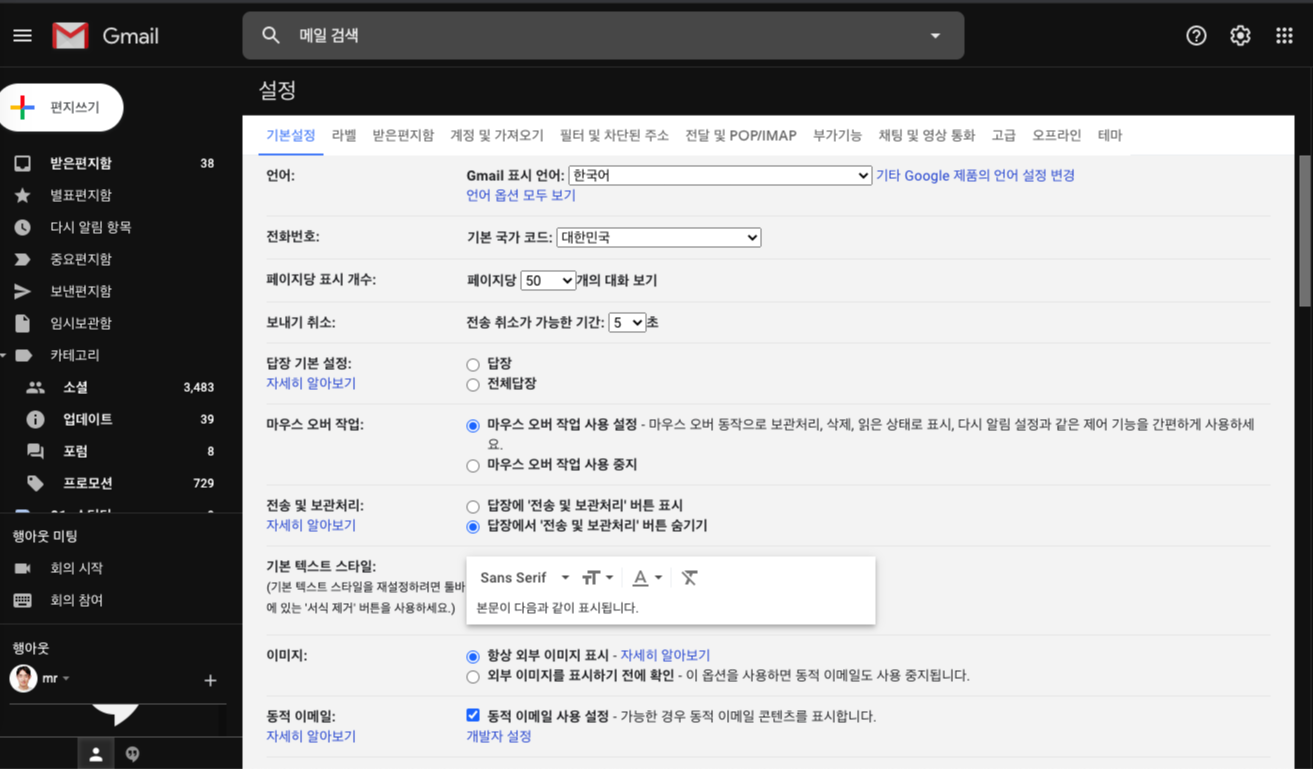Image resolution: width=1313 pixels, height=769 pixels.
Task: Collapse the 카테고리 tree arrow
Action: [x=4, y=355]
